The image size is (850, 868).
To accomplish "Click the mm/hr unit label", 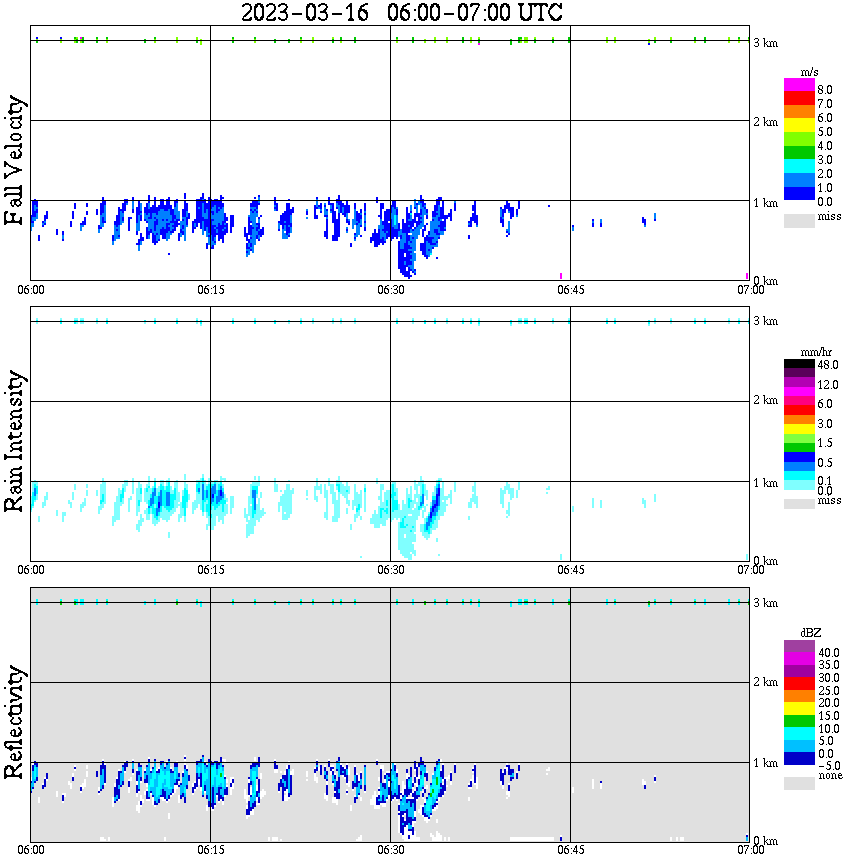I will (x=816, y=352).
